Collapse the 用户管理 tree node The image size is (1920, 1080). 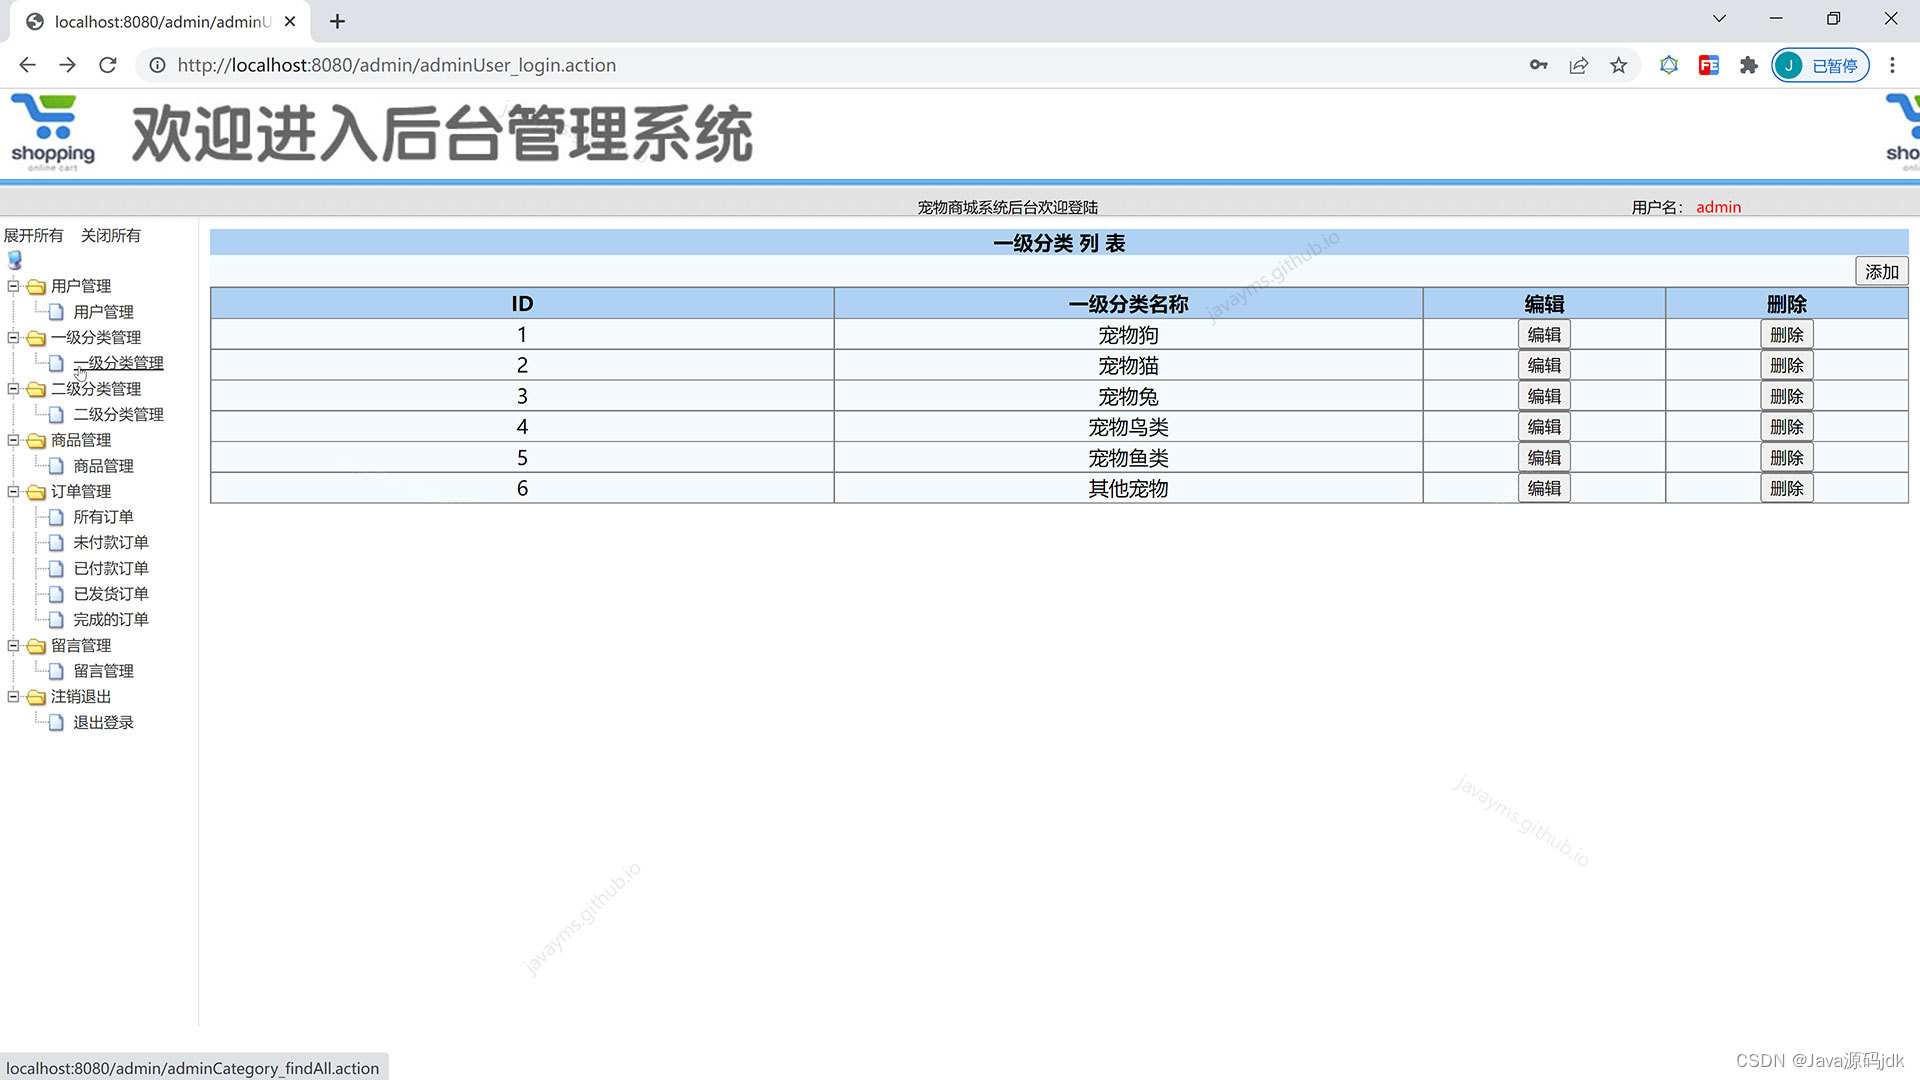pos(14,285)
